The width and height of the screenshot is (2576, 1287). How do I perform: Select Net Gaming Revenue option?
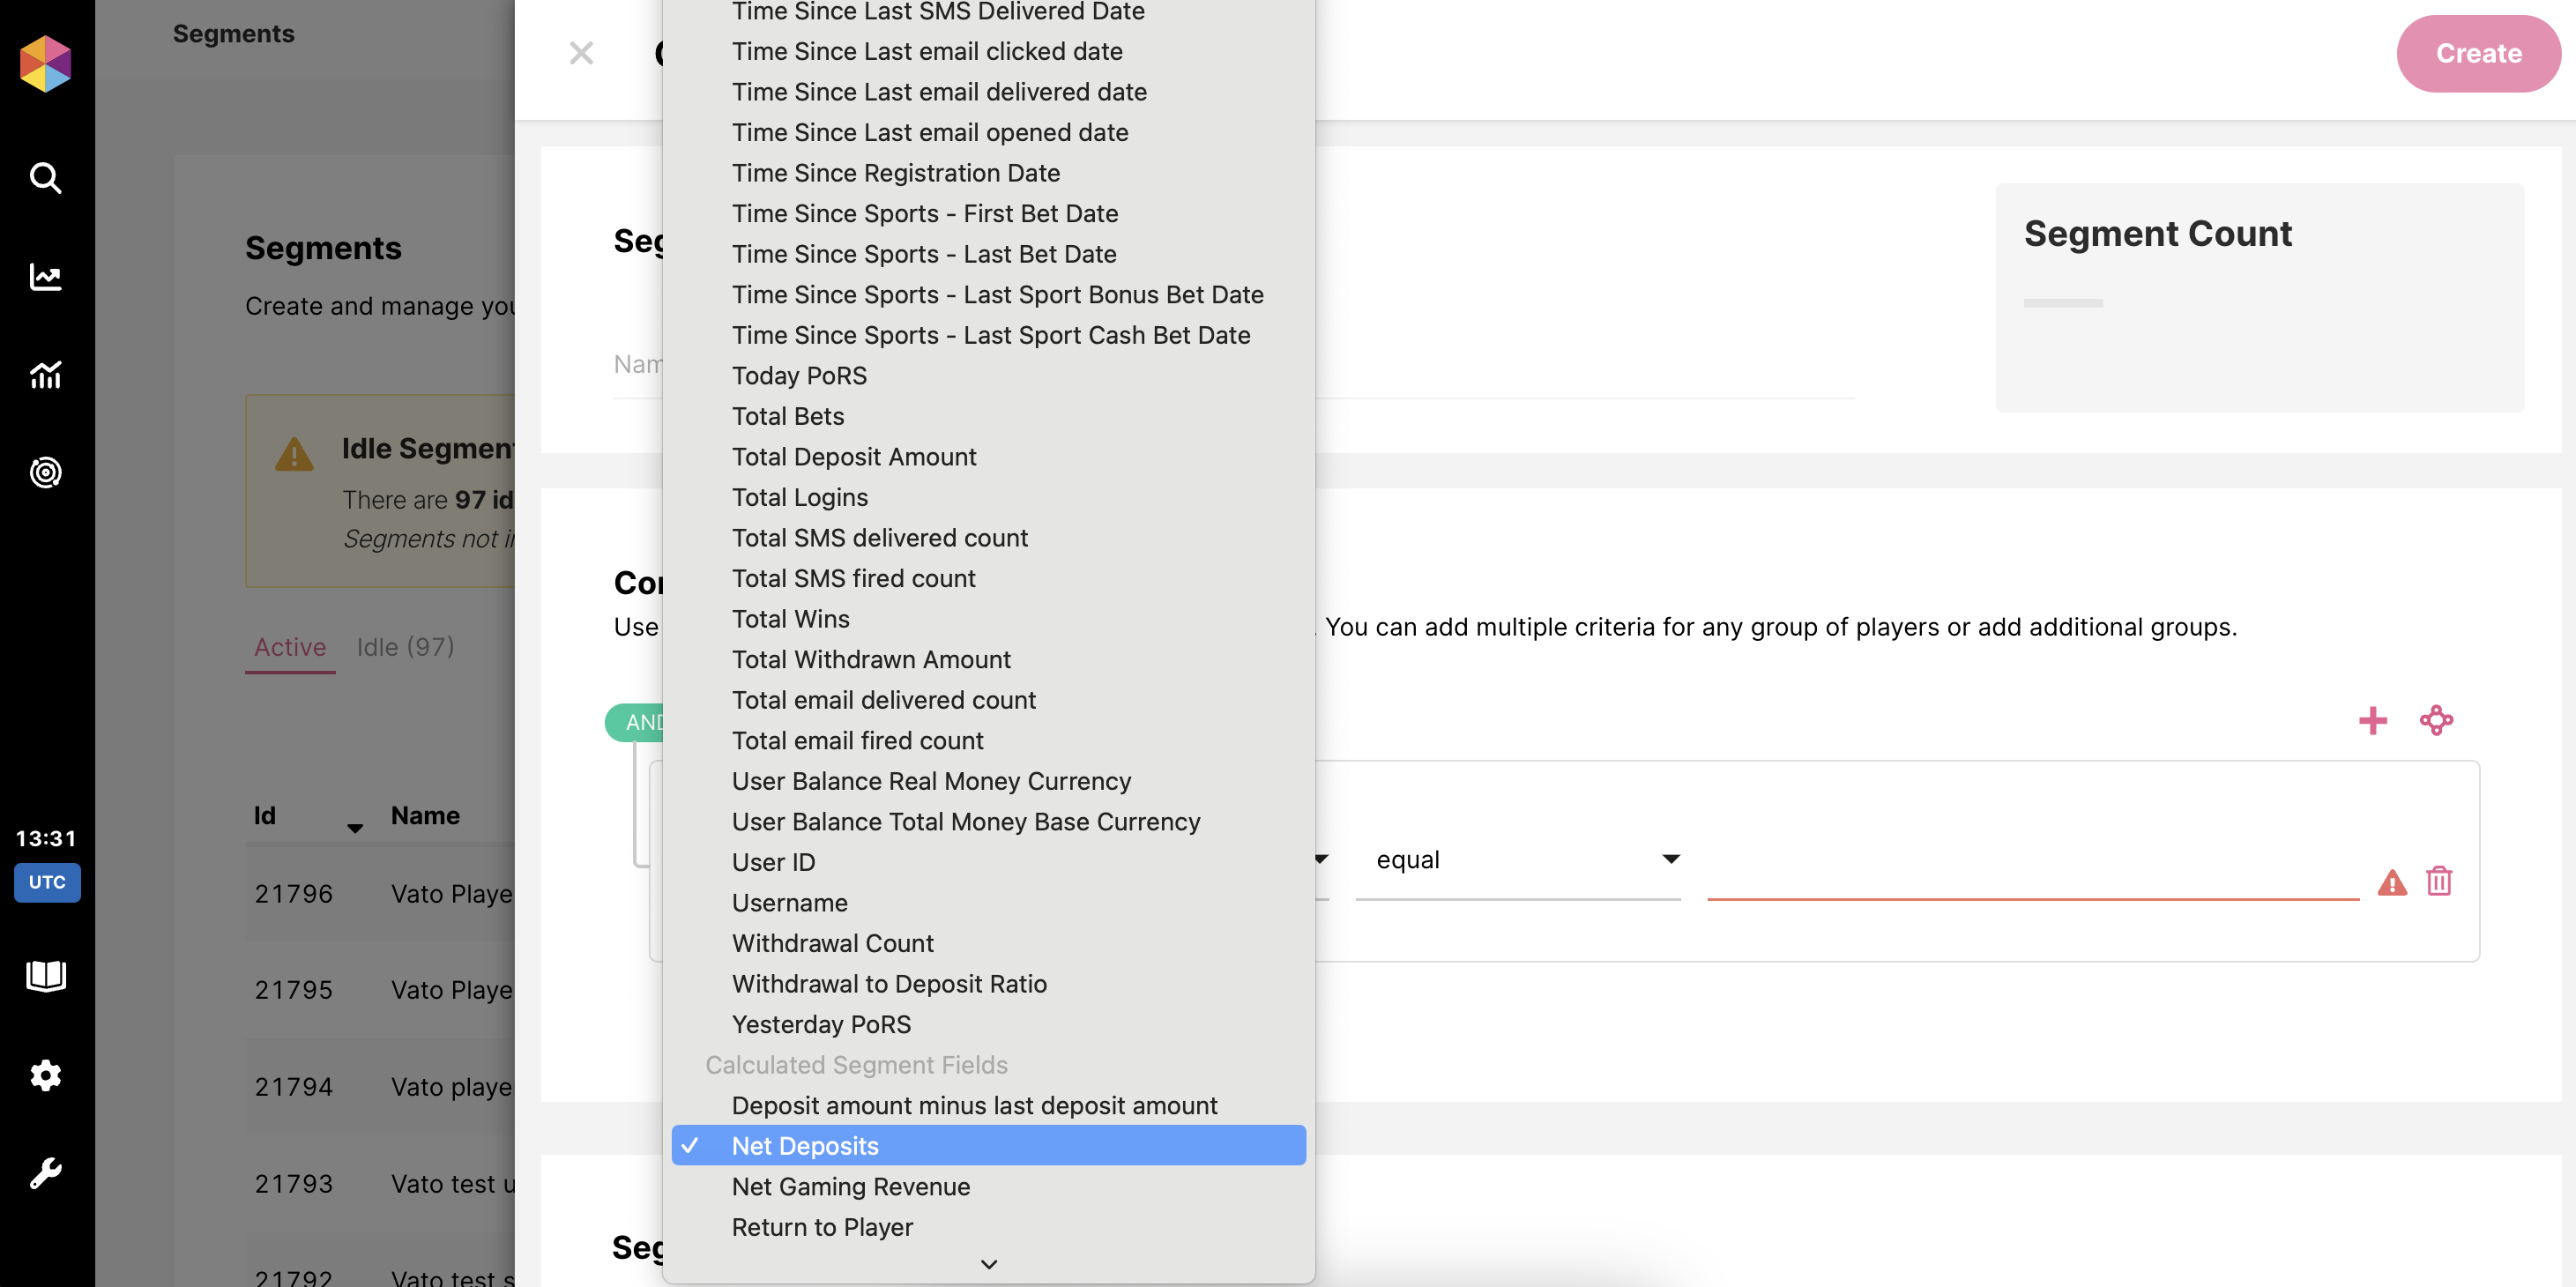click(850, 1186)
